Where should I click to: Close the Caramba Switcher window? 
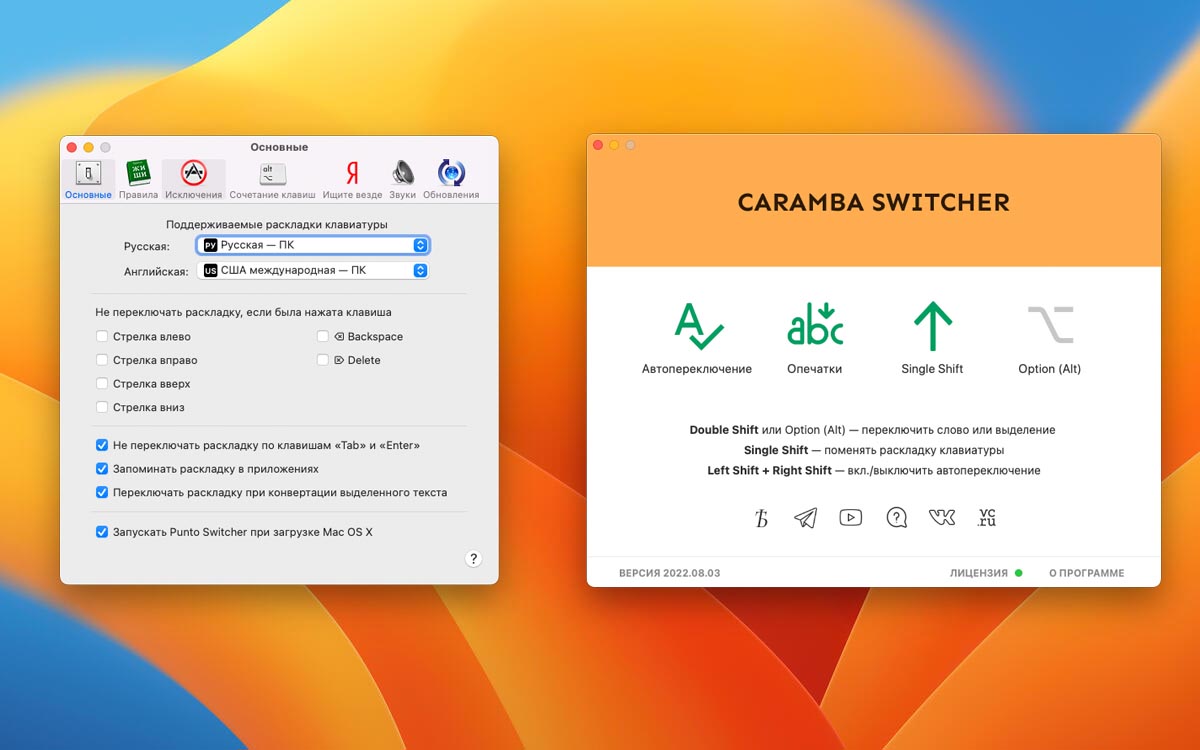coord(598,145)
